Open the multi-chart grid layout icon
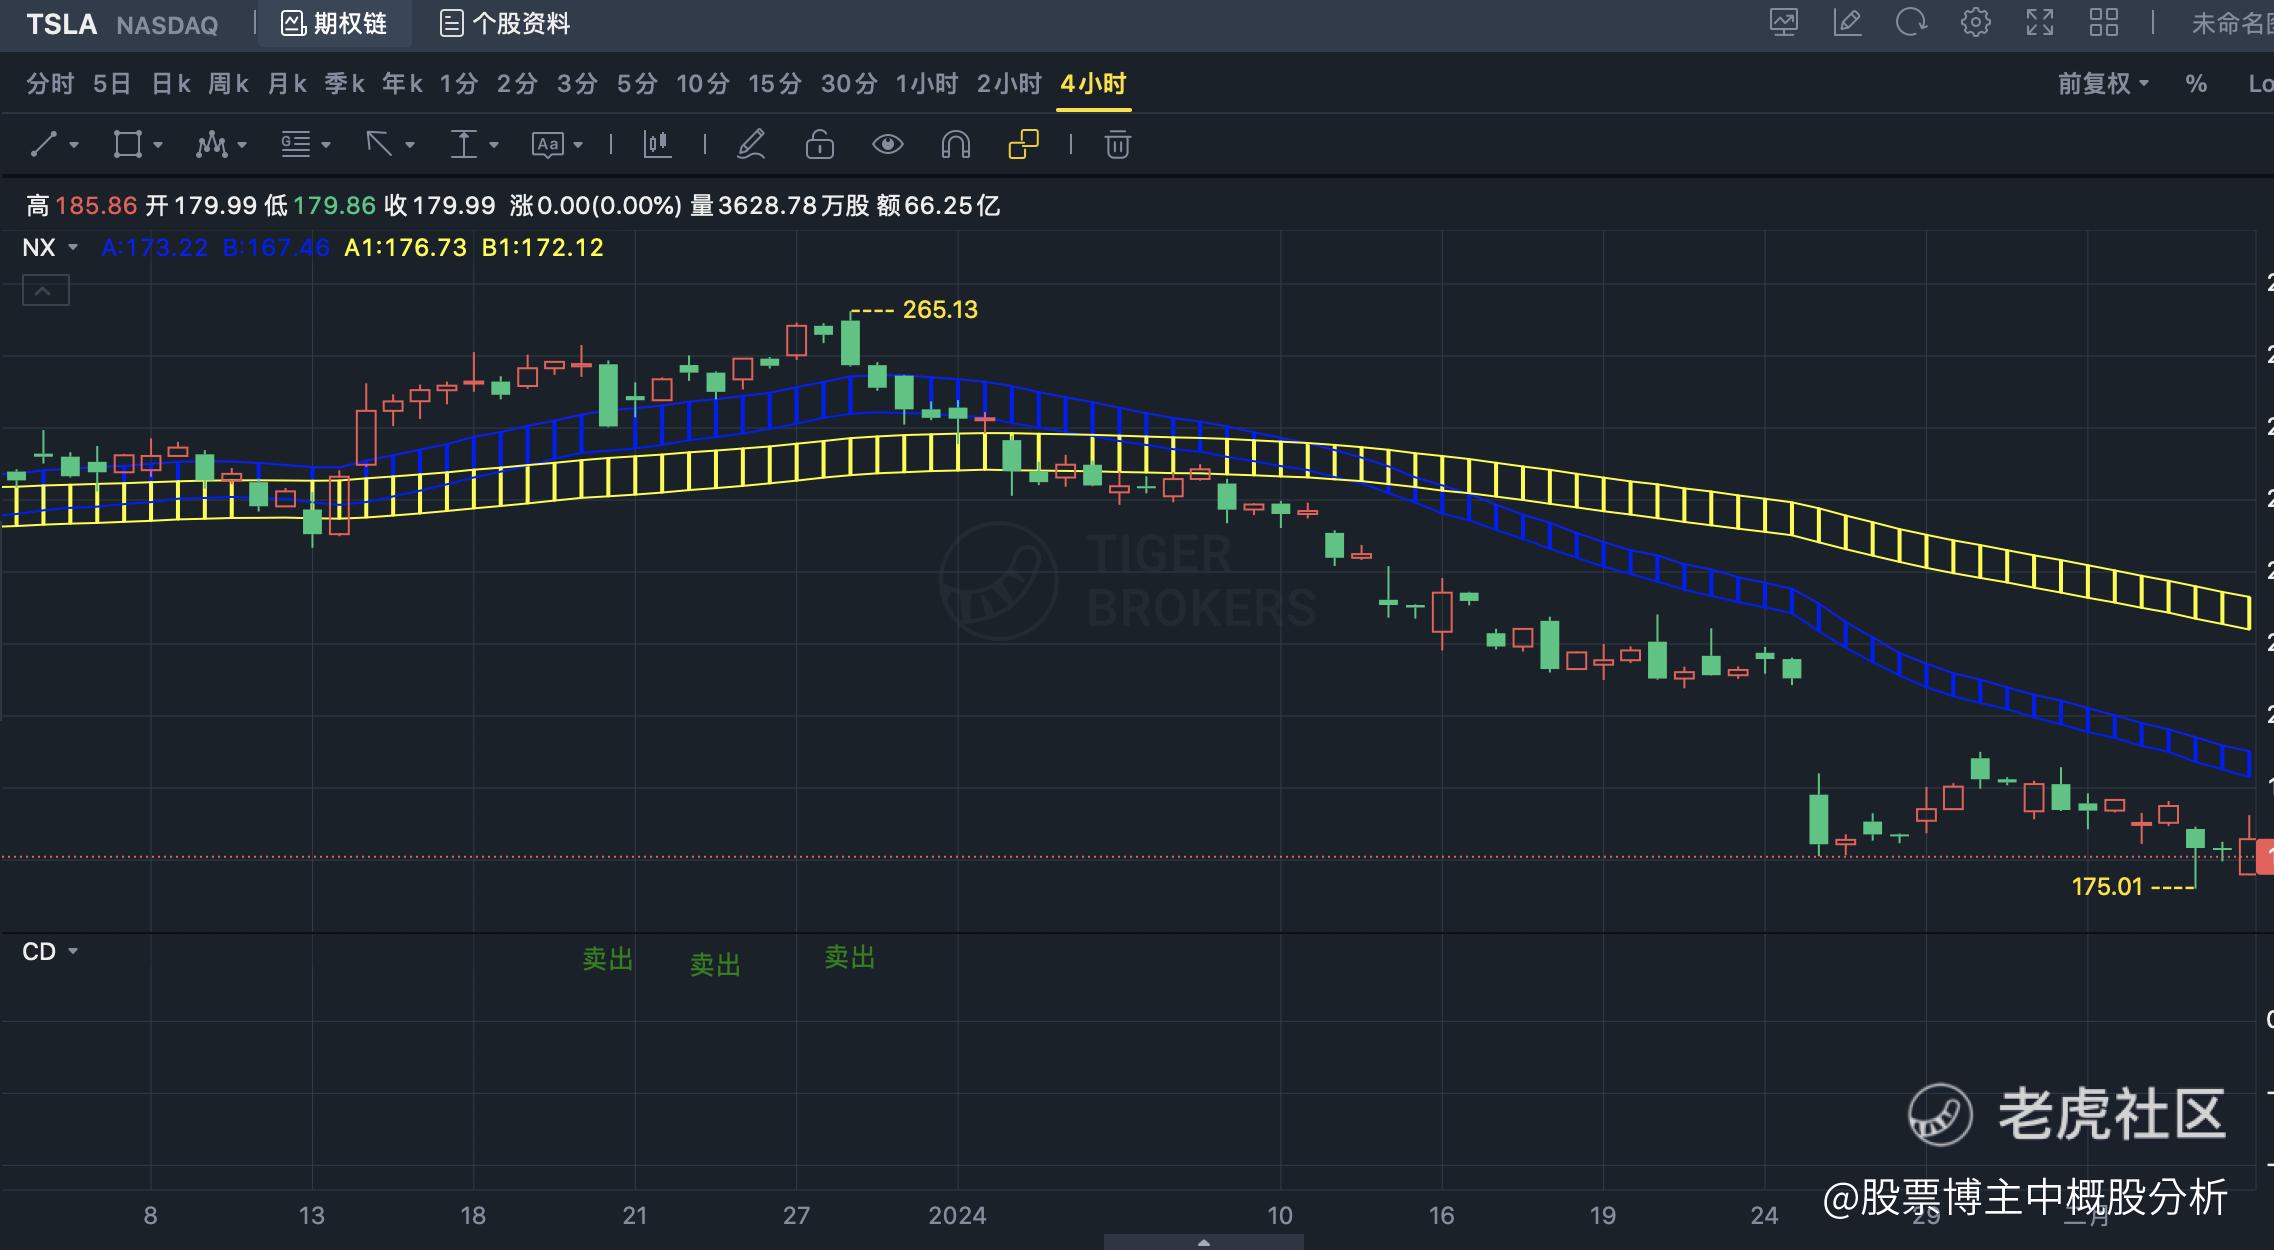 2103,23
